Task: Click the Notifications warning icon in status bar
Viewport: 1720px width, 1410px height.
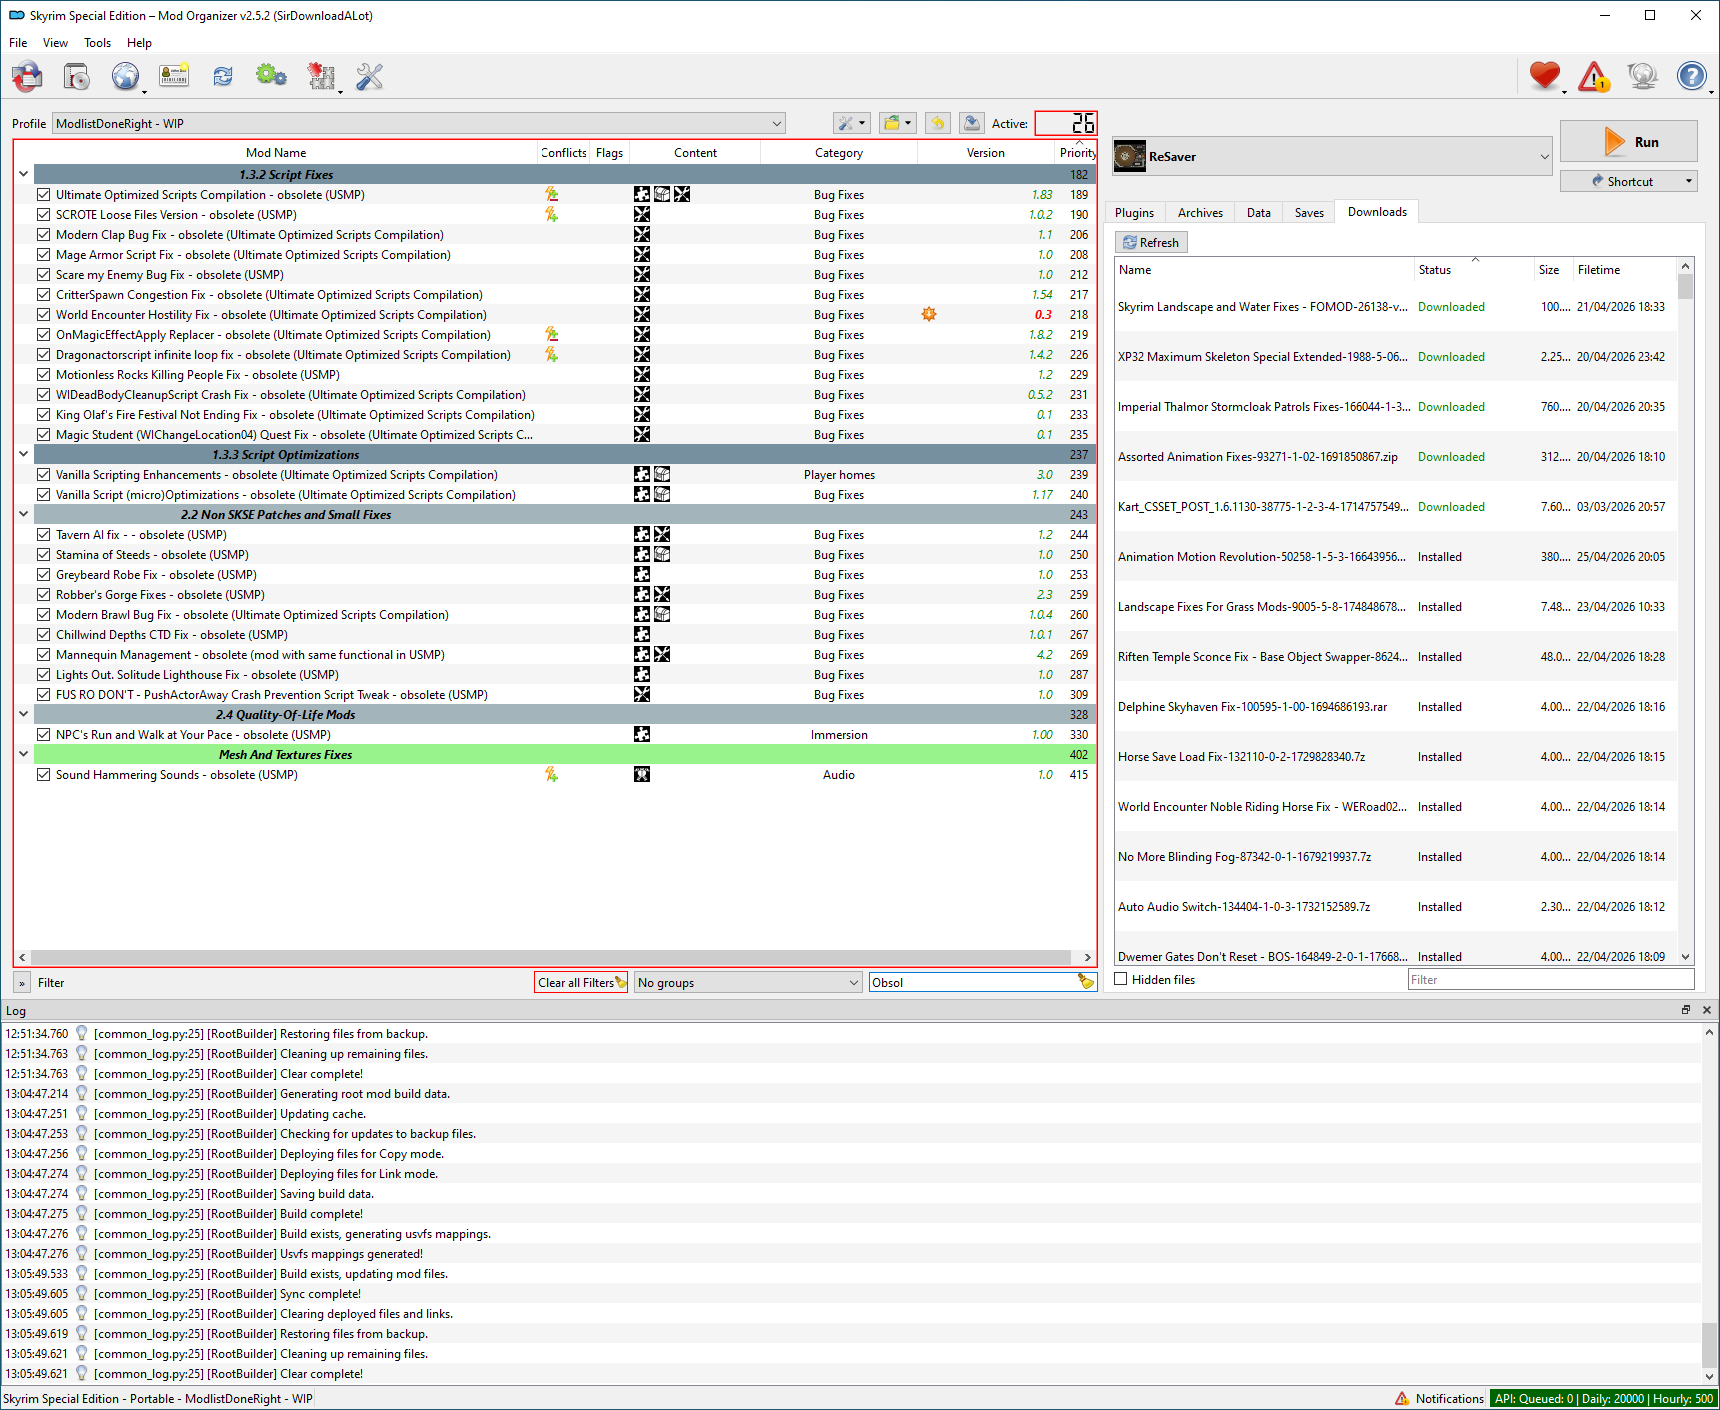Action: pos(1402,1399)
